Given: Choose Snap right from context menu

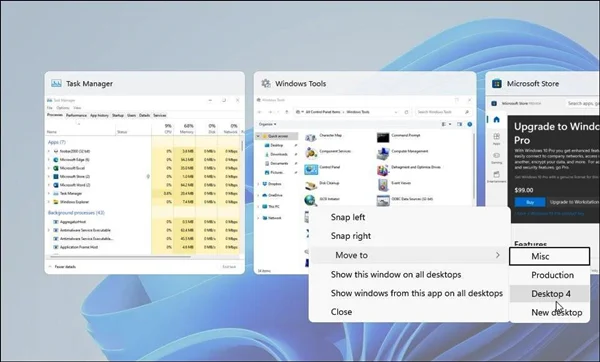Looking at the screenshot, I should pyautogui.click(x=351, y=236).
